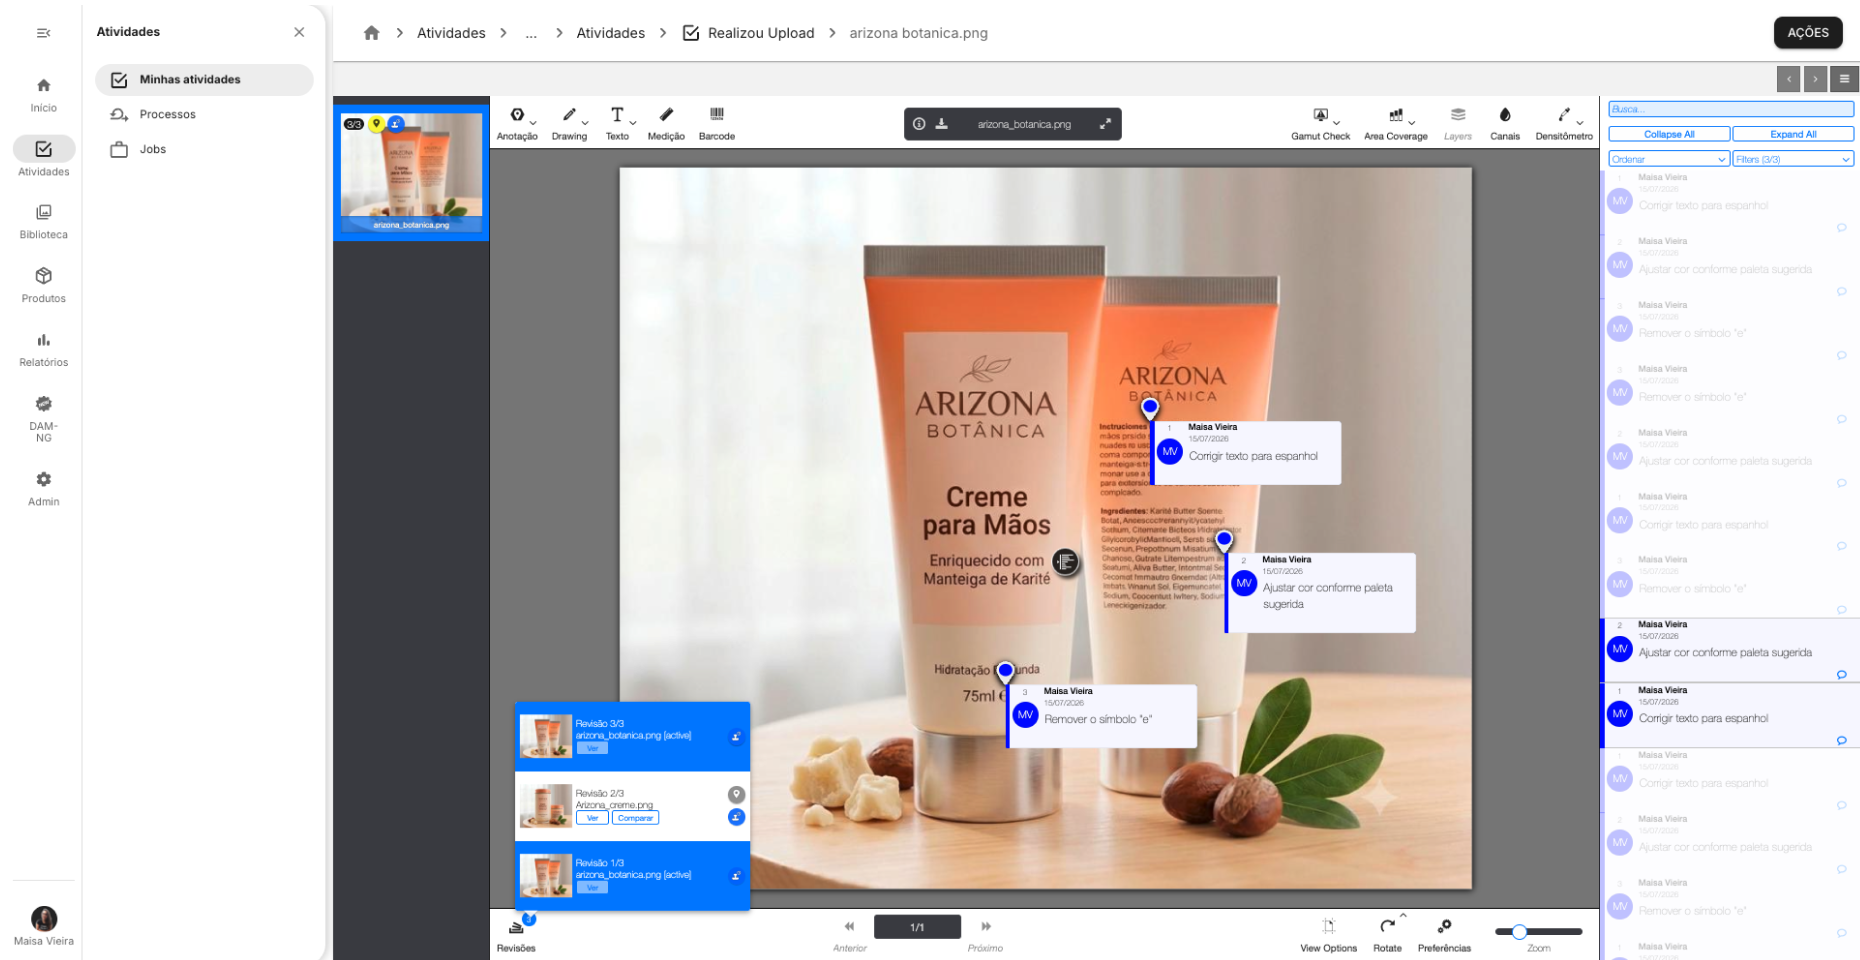The image size is (1860, 960).
Task: Select the Drawing tool
Action: (569, 123)
